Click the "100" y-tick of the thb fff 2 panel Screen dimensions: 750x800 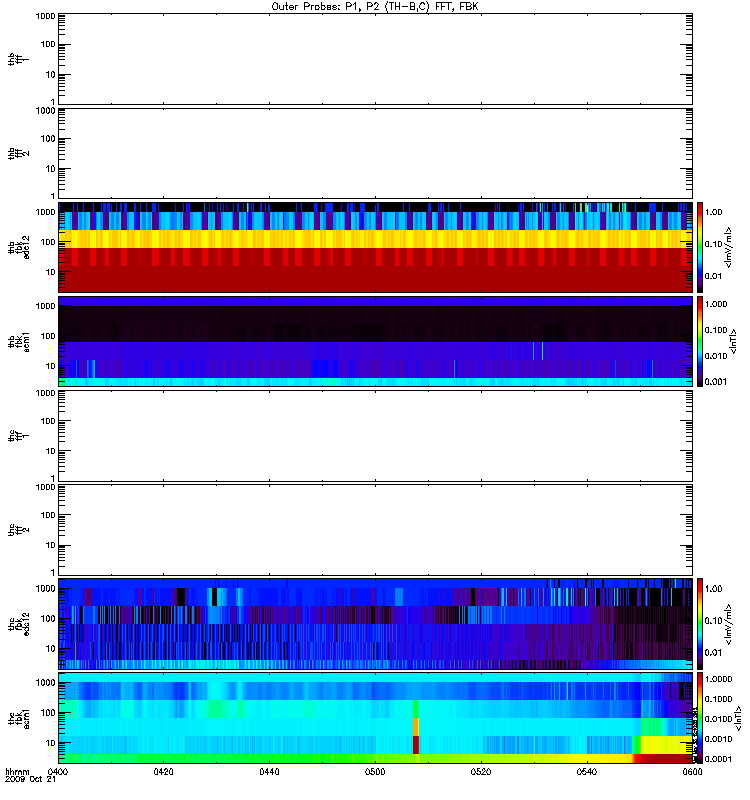[x=48, y=138]
